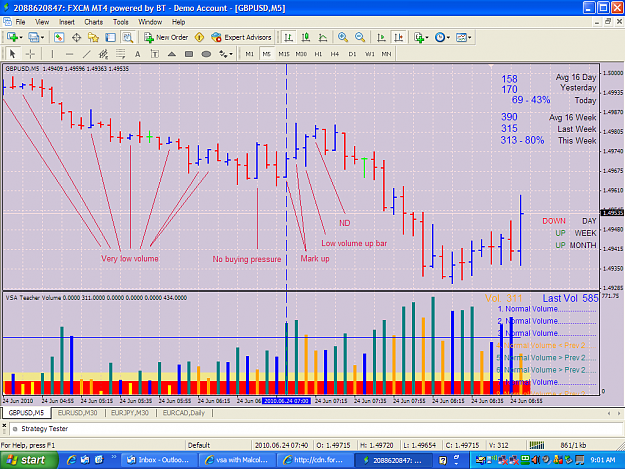
Task: Select the equidistant channel tool
Action: point(104,54)
